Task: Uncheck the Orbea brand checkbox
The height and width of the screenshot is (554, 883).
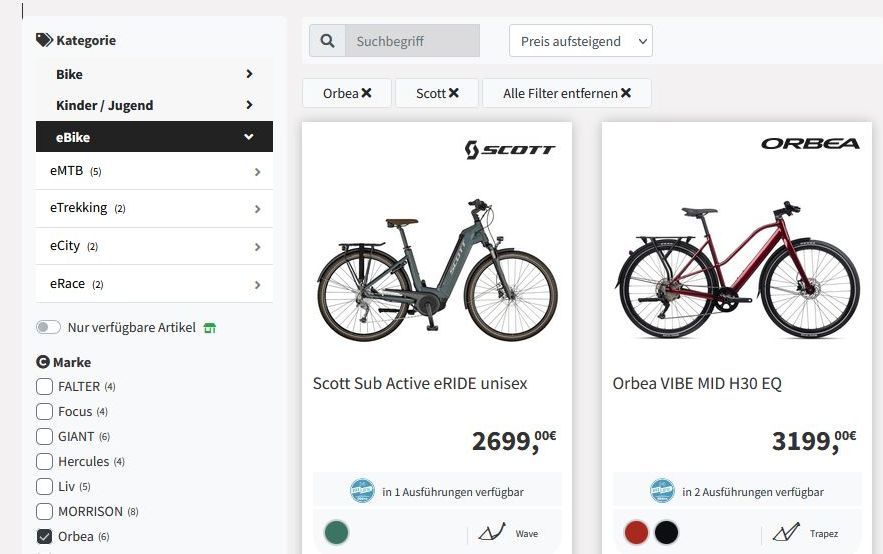Action: tap(44, 536)
